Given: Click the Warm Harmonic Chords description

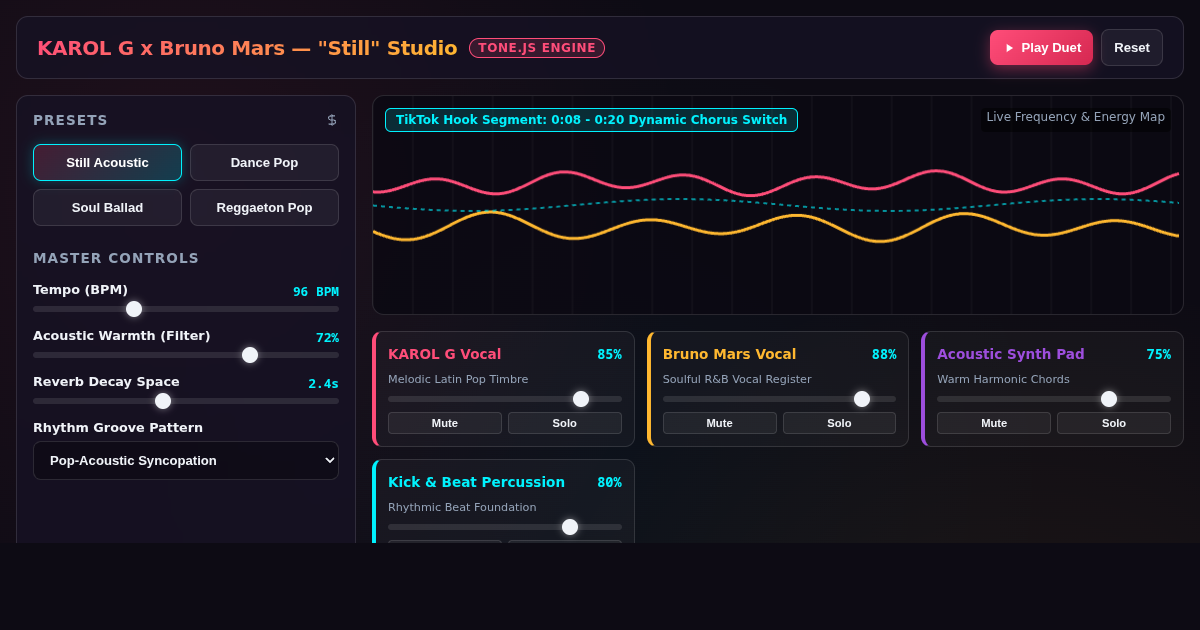Looking at the screenshot, I should click(1003, 379).
